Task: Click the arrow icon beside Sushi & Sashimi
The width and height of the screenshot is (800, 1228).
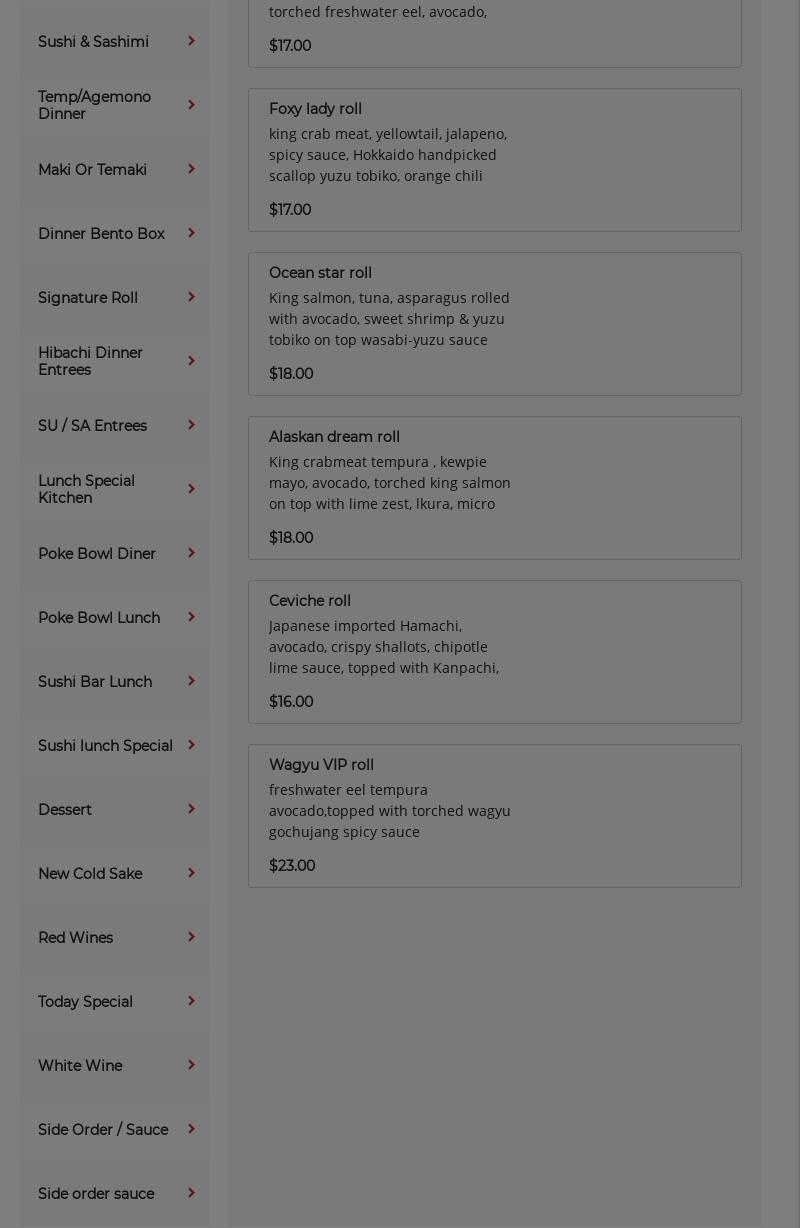Action: (x=191, y=41)
